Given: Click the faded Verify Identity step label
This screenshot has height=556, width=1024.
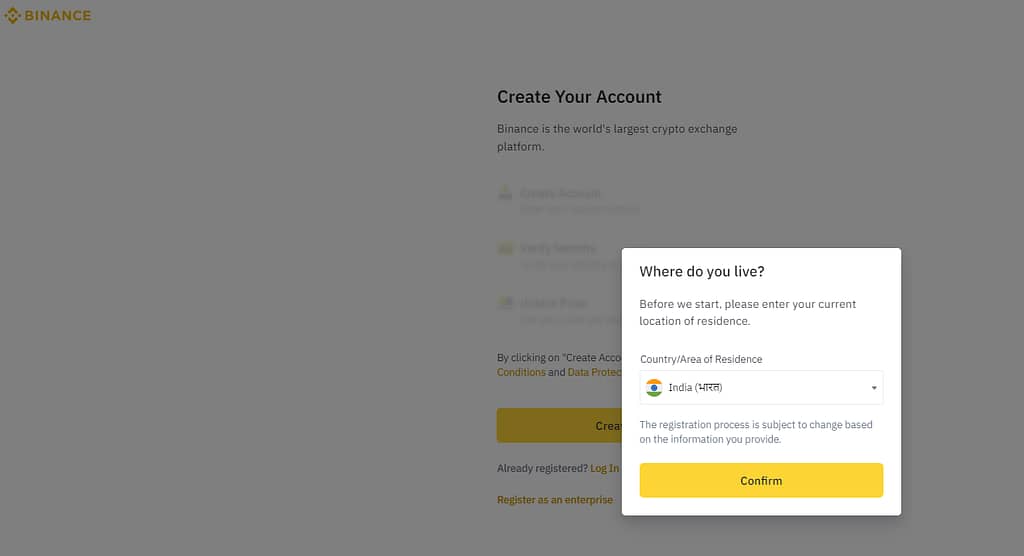Looking at the screenshot, I should click(558, 248).
